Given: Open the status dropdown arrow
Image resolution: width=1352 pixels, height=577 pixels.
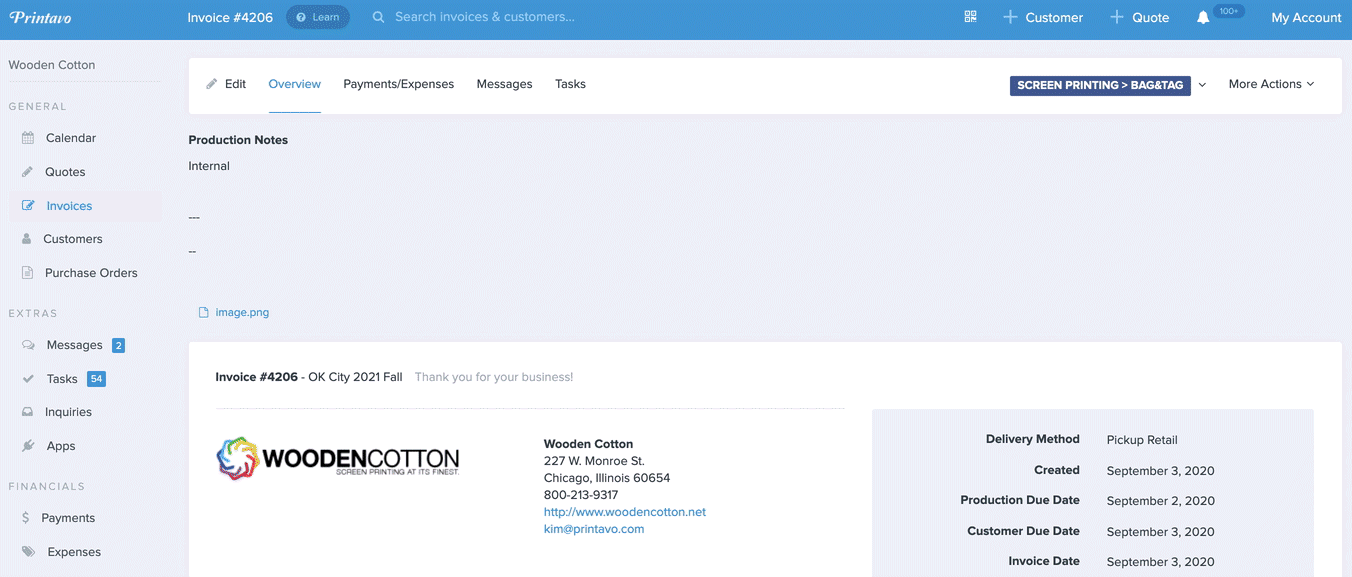Looking at the screenshot, I should 1202,85.
